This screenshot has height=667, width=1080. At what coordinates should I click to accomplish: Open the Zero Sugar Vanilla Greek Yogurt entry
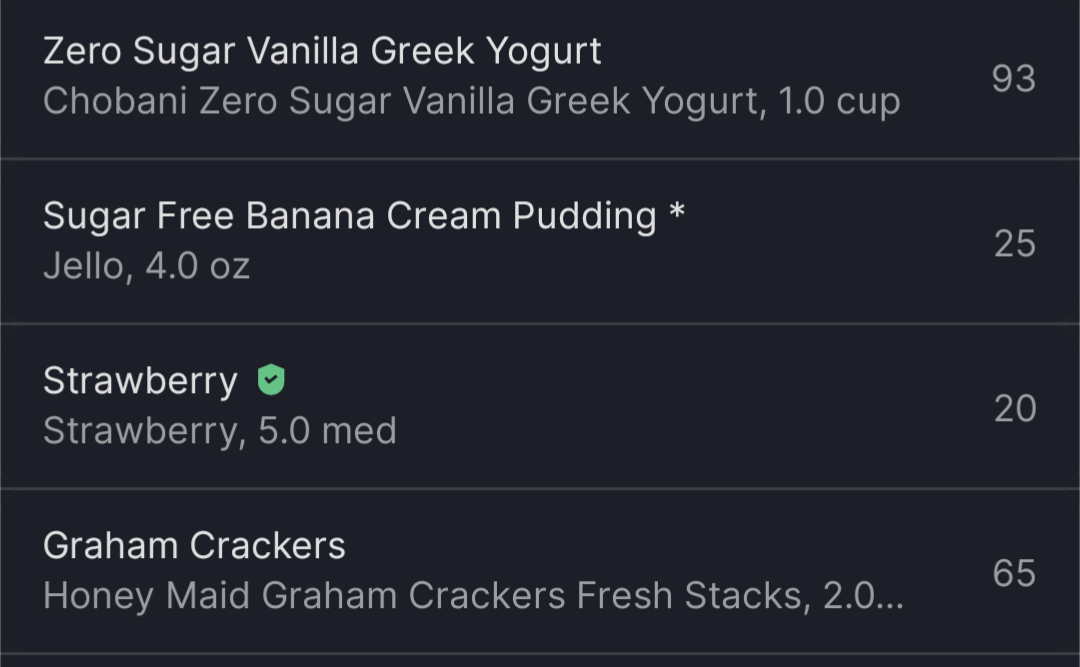point(540,78)
